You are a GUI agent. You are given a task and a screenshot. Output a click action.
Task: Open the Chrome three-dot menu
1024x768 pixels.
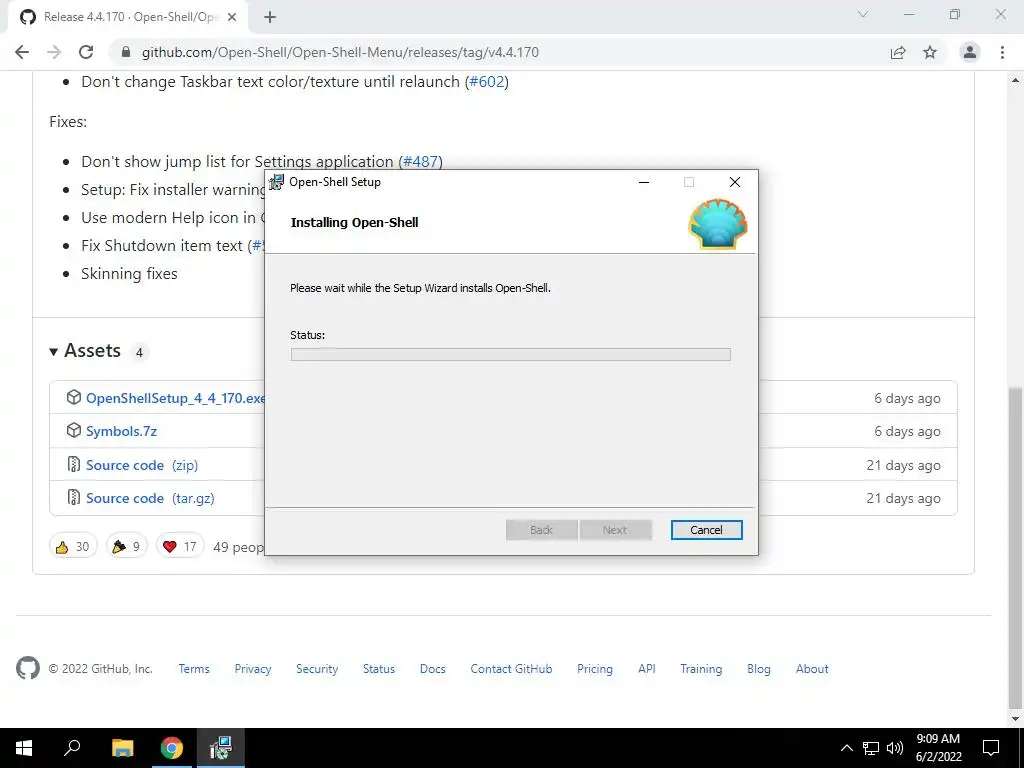(x=1002, y=52)
